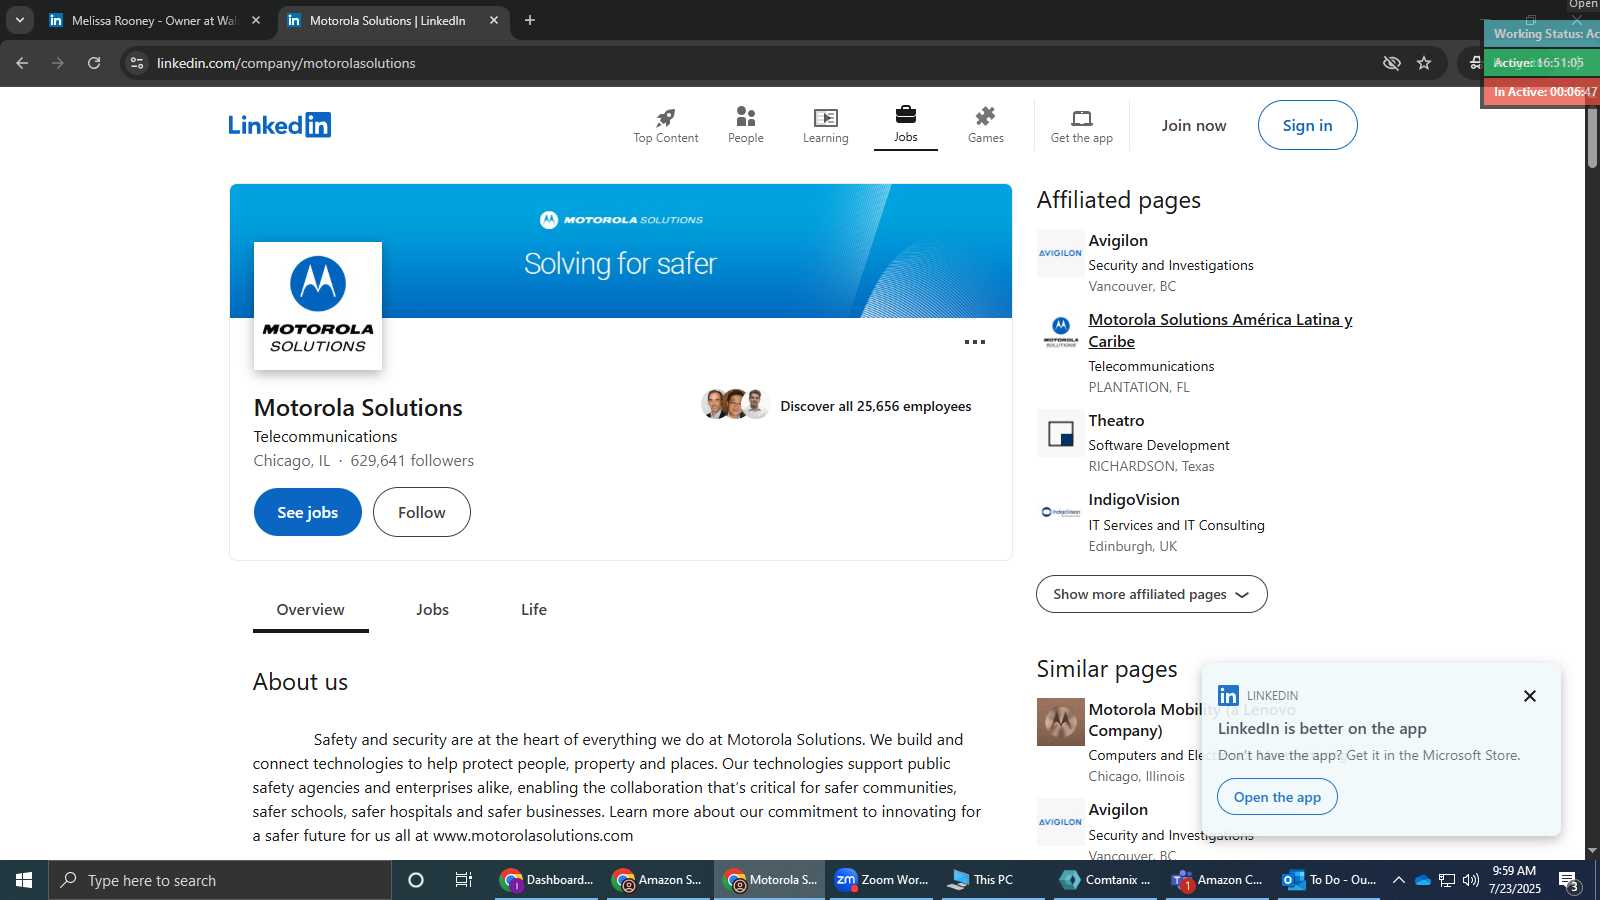
Task: Click the Cortana circle icon on taskbar
Action: click(x=416, y=880)
